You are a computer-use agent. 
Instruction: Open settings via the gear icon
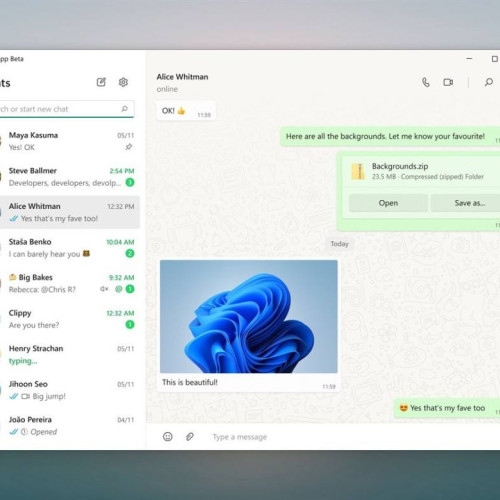pyautogui.click(x=123, y=82)
